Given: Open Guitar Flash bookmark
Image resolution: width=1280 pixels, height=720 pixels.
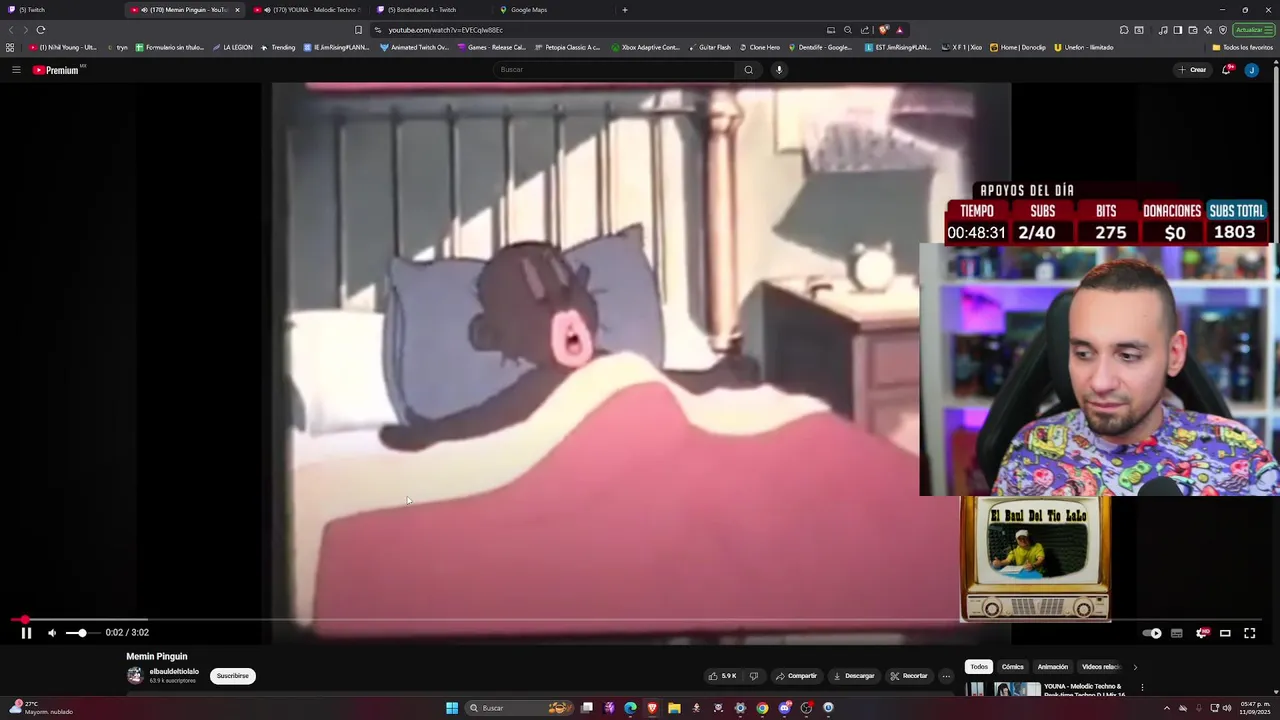Looking at the screenshot, I should pyautogui.click(x=710, y=47).
